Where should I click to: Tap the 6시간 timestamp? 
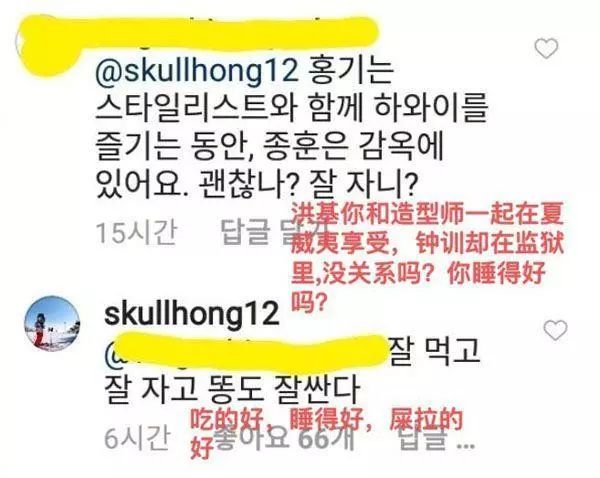click(137, 438)
